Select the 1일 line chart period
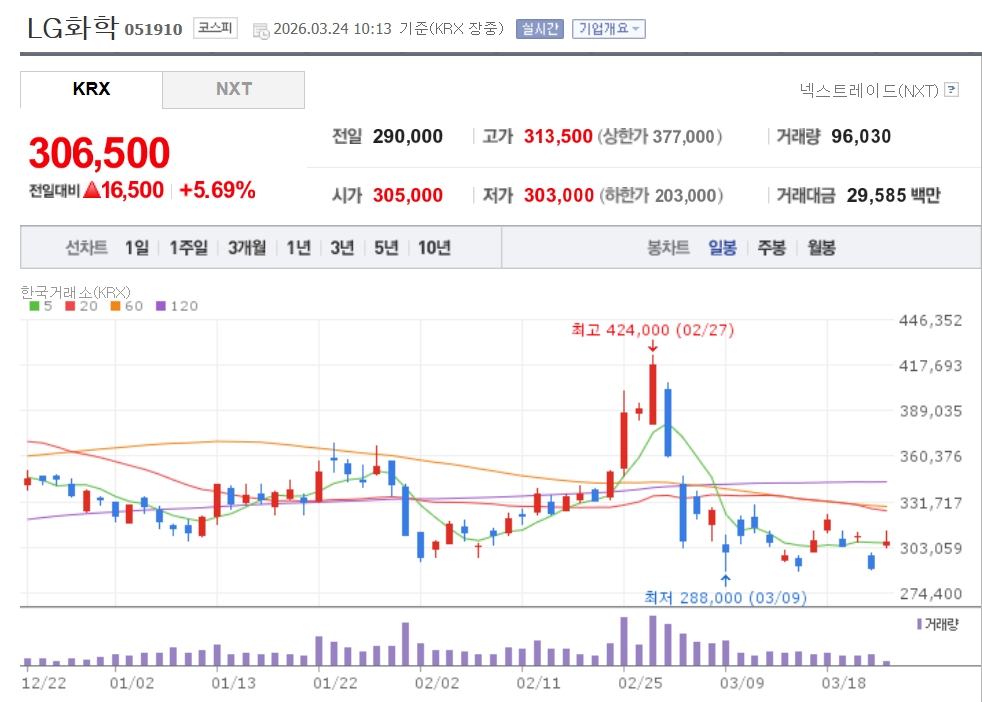This screenshot has height=702, width=982. tap(137, 248)
